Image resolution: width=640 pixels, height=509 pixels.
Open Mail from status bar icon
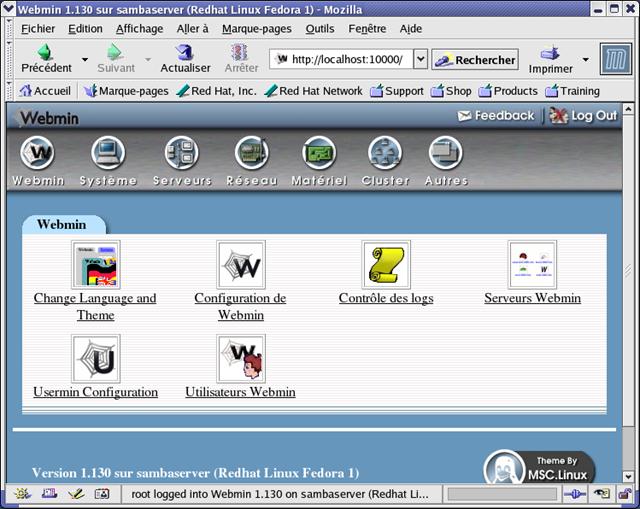[x=49, y=494]
